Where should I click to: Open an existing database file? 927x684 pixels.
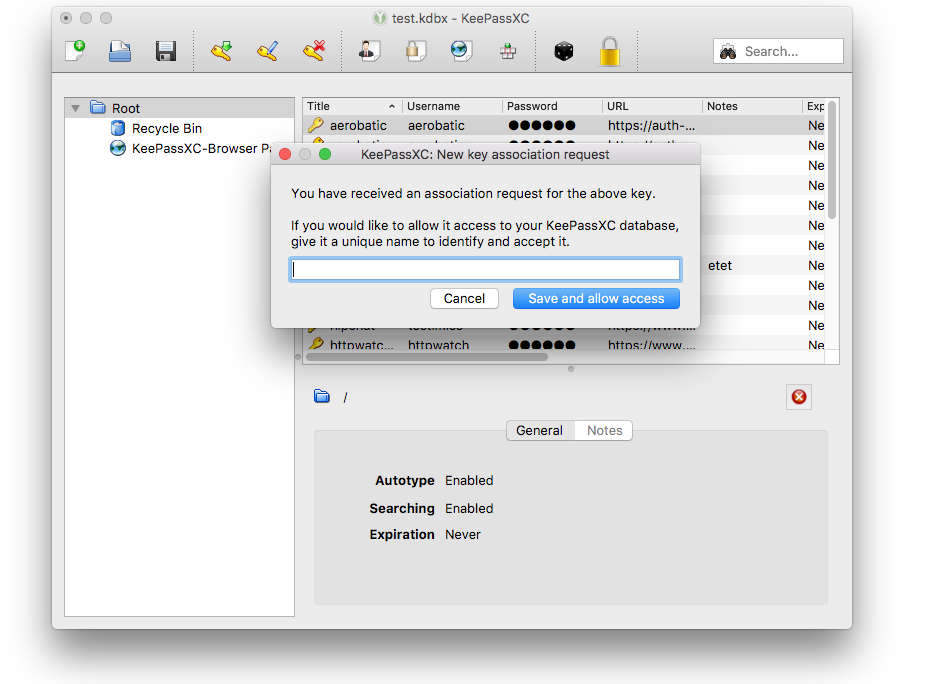[120, 51]
